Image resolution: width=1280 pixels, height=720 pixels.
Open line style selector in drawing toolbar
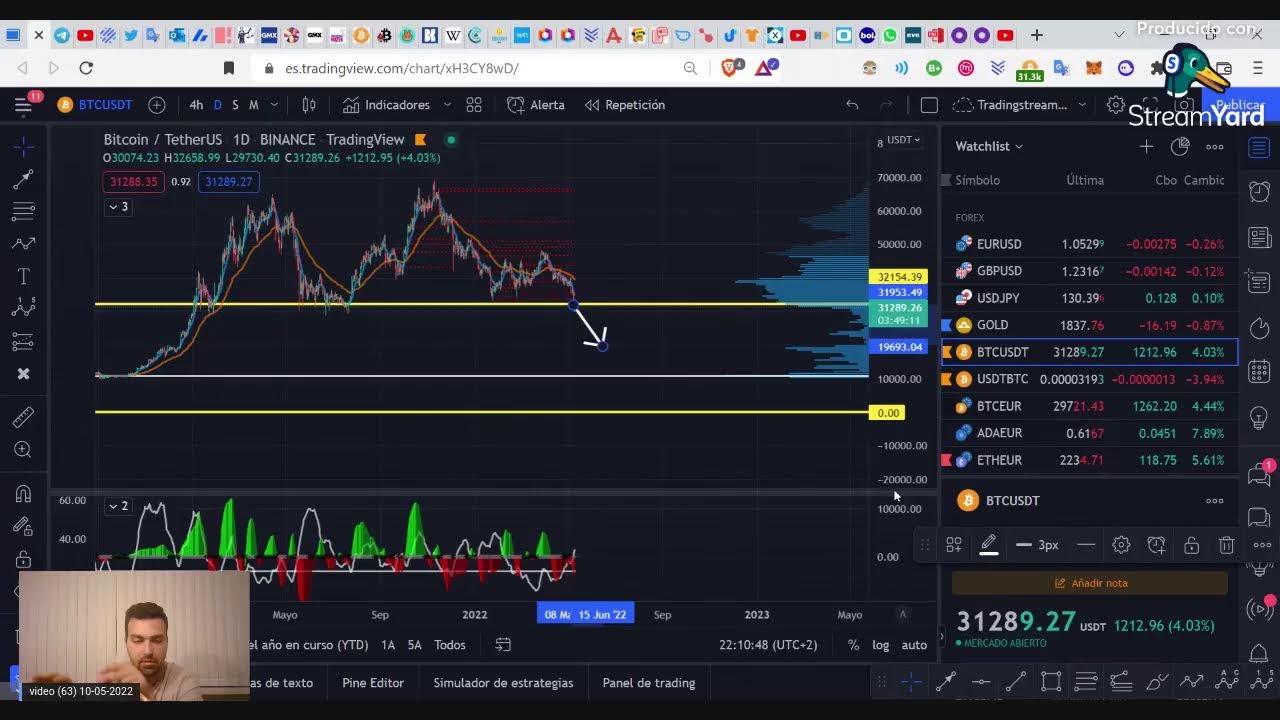[1086, 545]
